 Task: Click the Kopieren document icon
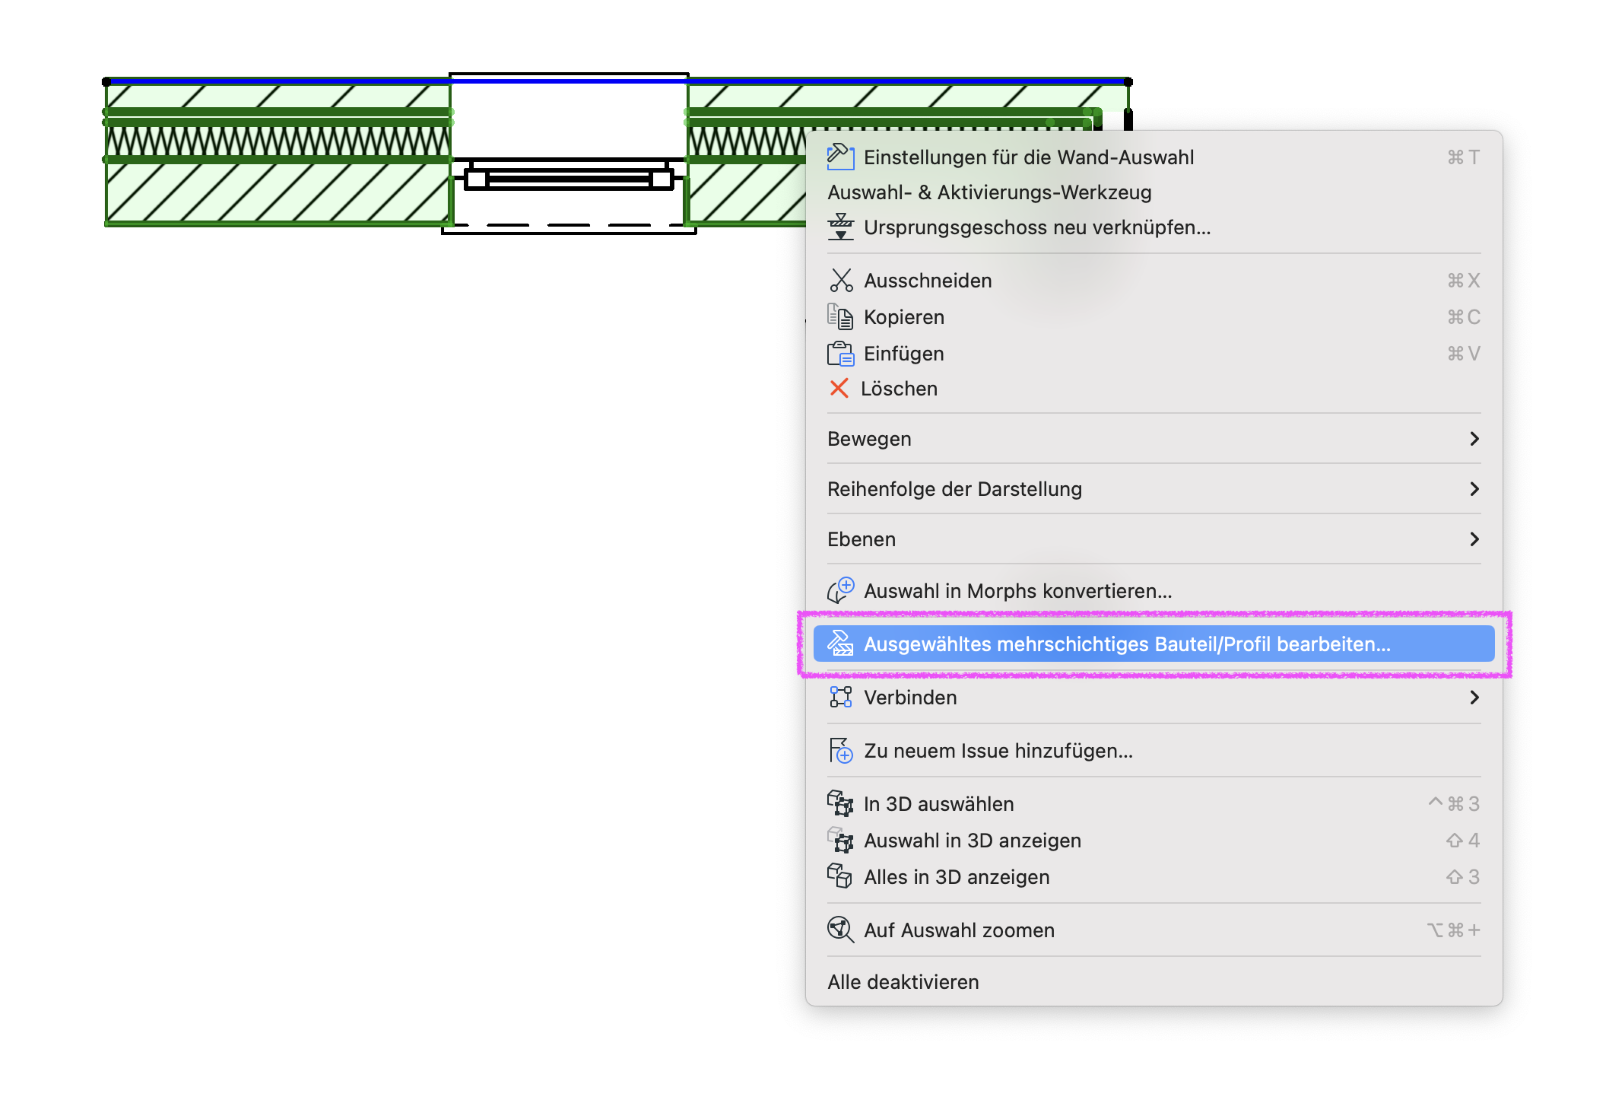pos(840,317)
